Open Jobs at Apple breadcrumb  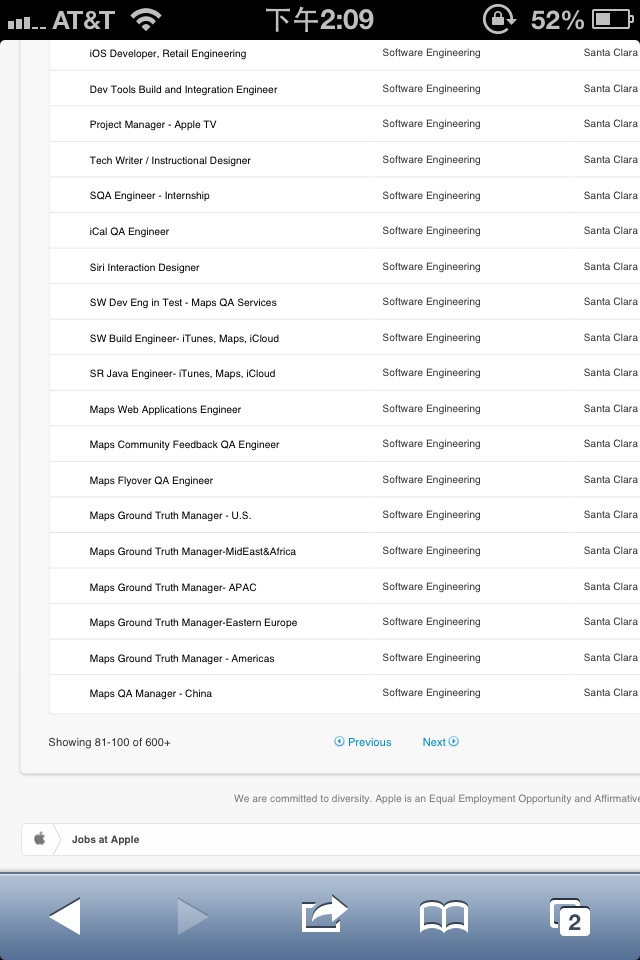[105, 839]
